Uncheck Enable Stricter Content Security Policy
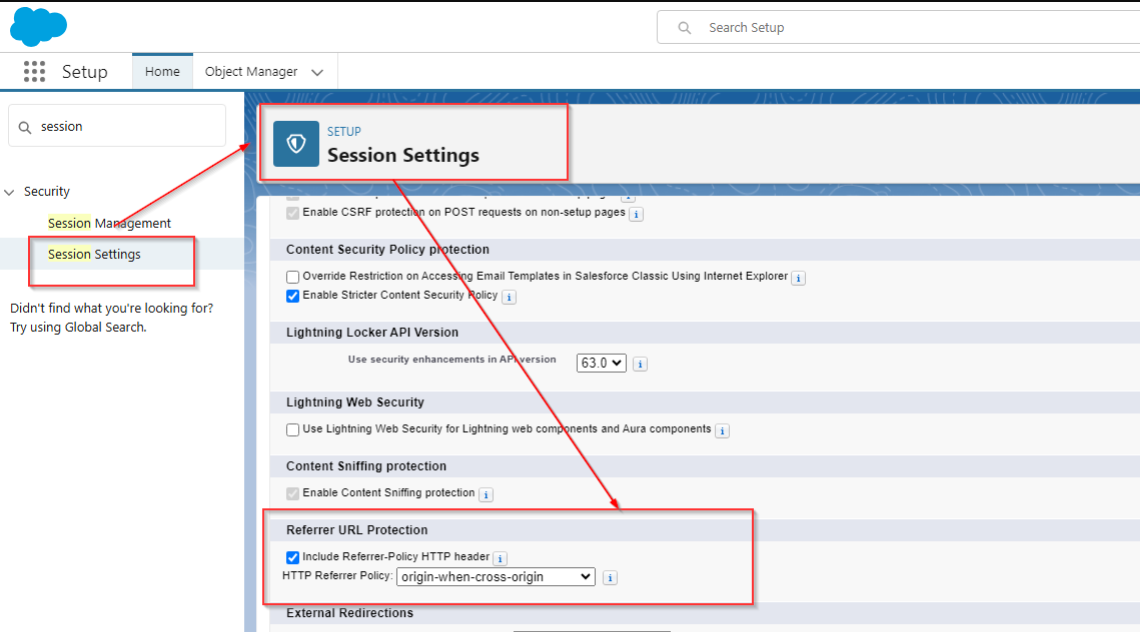This screenshot has width=1140, height=632. [x=293, y=296]
